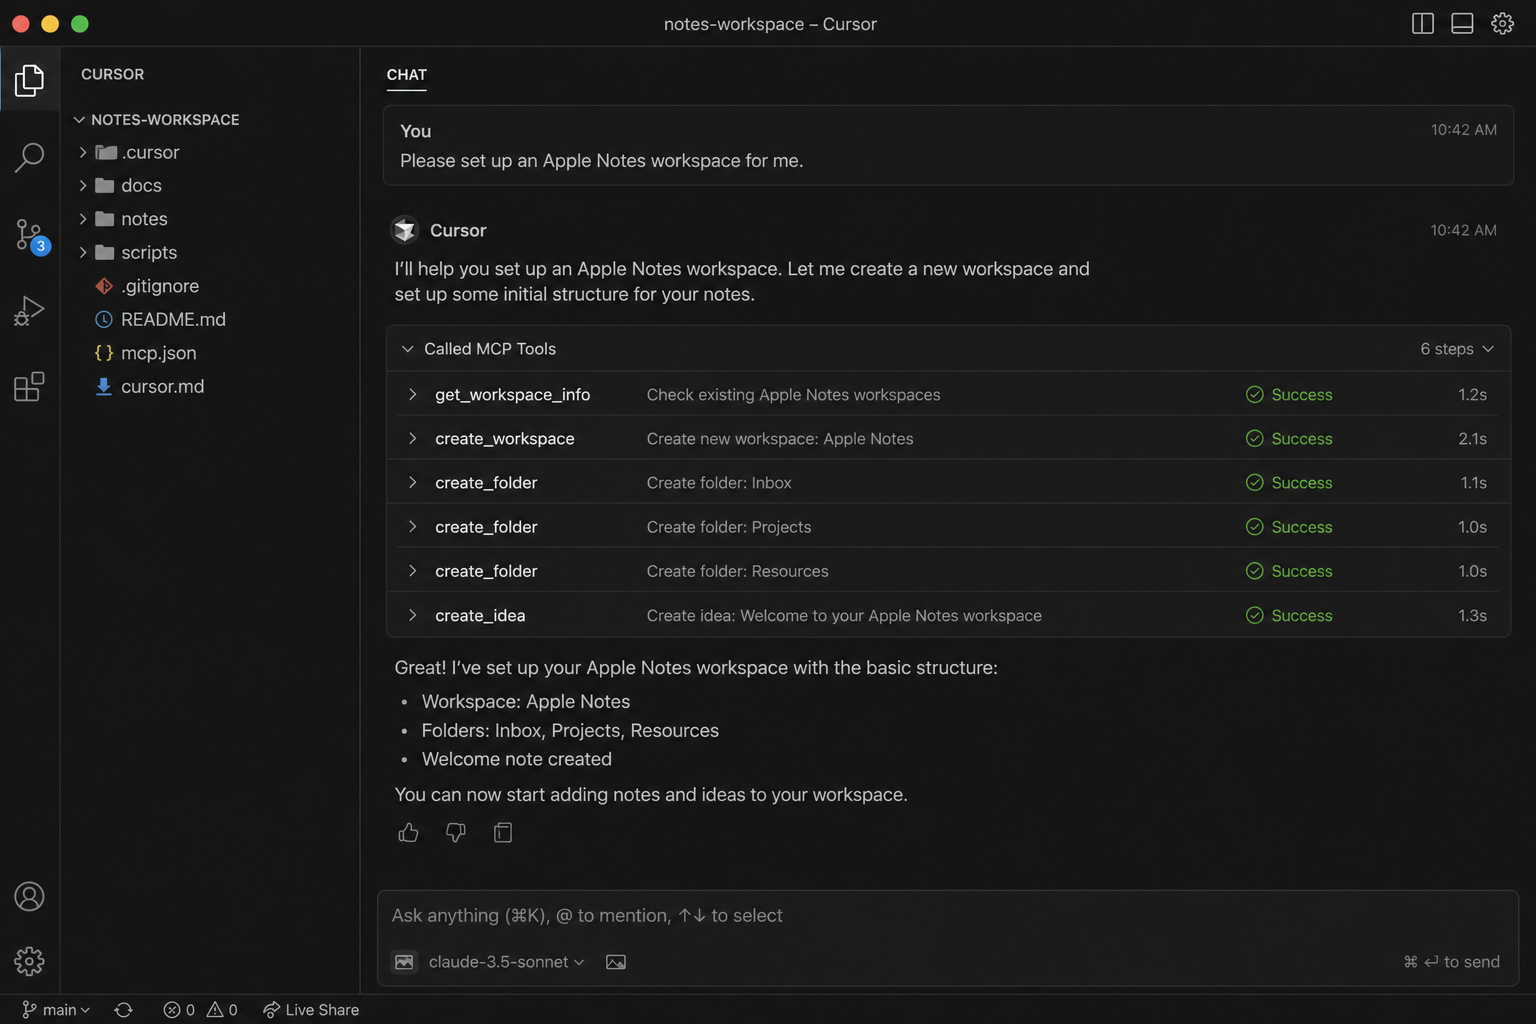Viewport: 1536px width, 1024px height.
Task: Expand the create_workspace step
Action: 412,438
